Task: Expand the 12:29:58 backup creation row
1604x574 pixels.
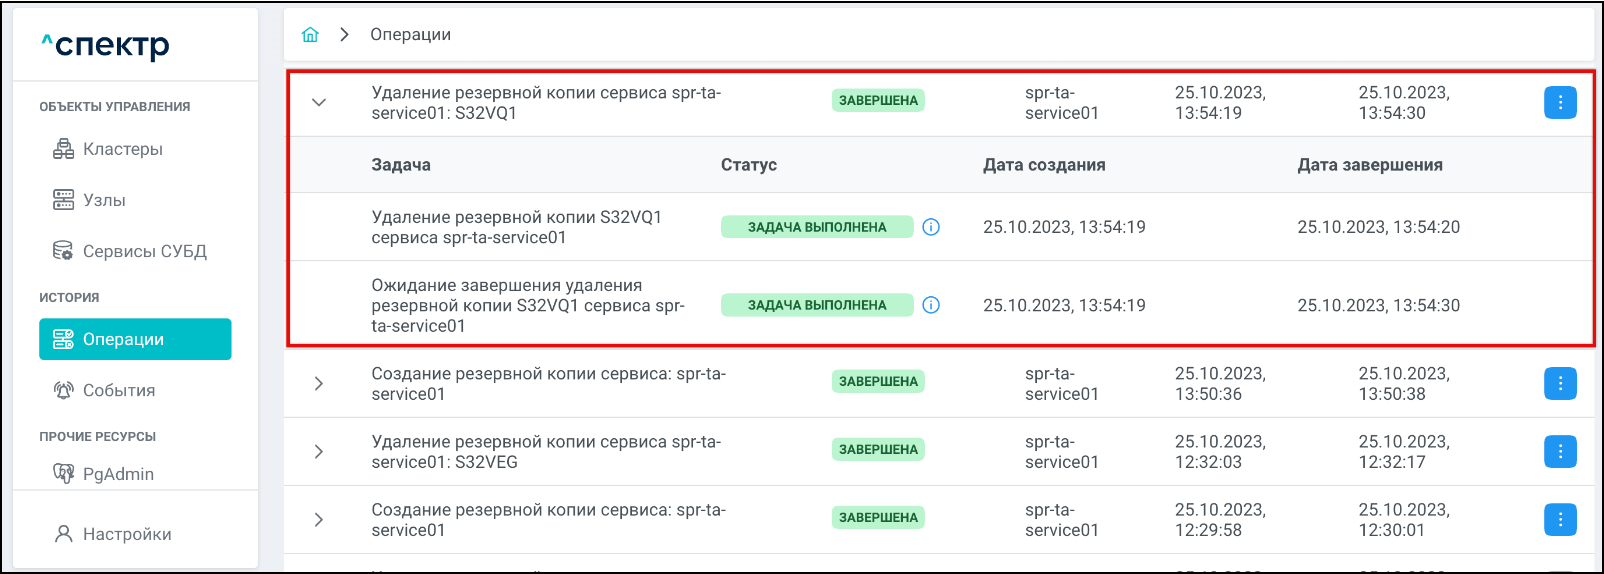Action: point(319,519)
